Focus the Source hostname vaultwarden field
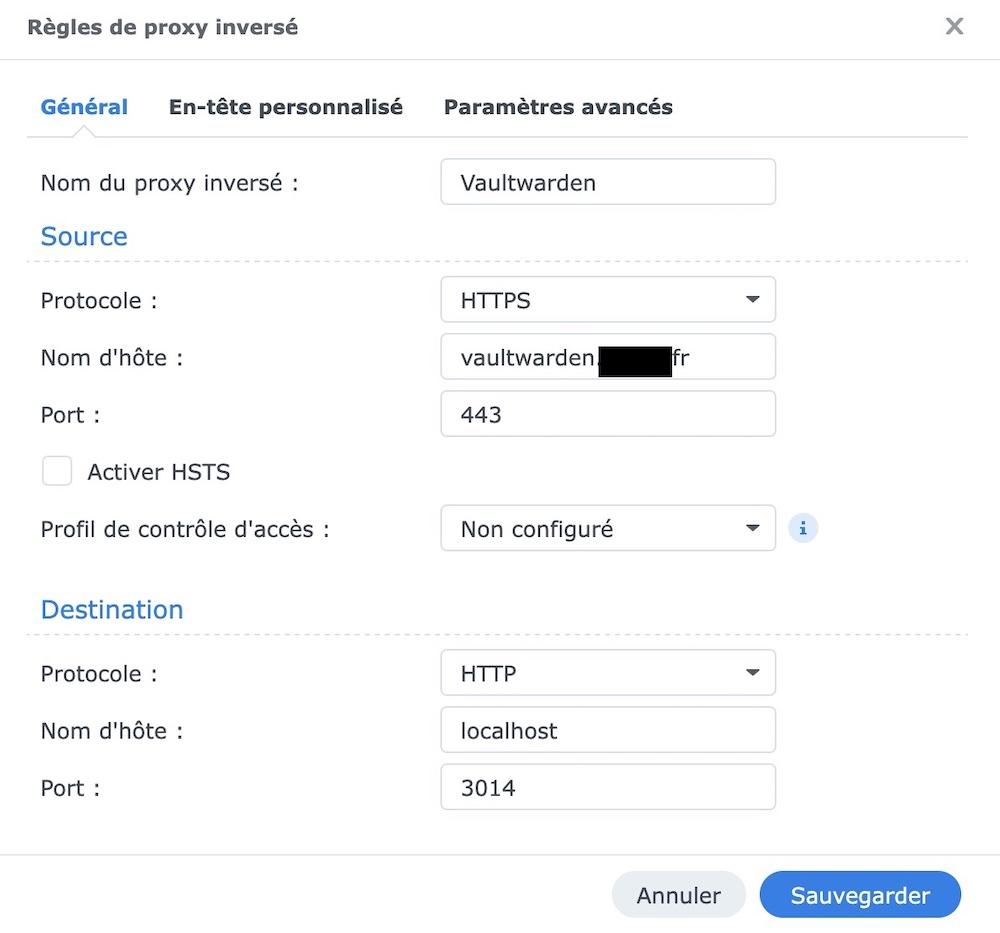The width and height of the screenshot is (1000, 933). click(607, 357)
